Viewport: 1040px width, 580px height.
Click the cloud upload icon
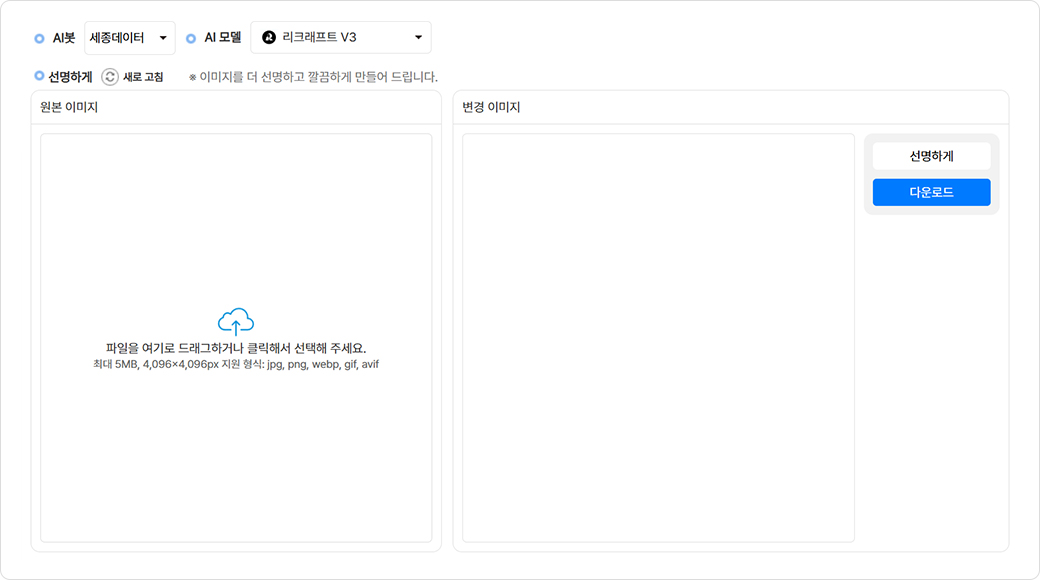click(x=236, y=321)
